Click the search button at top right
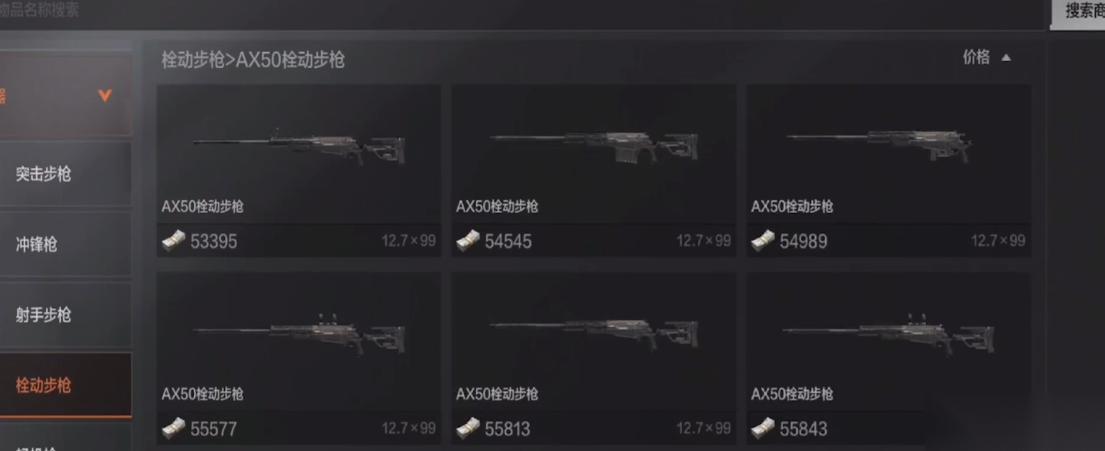Viewport: 1105px width, 451px height. (1078, 13)
